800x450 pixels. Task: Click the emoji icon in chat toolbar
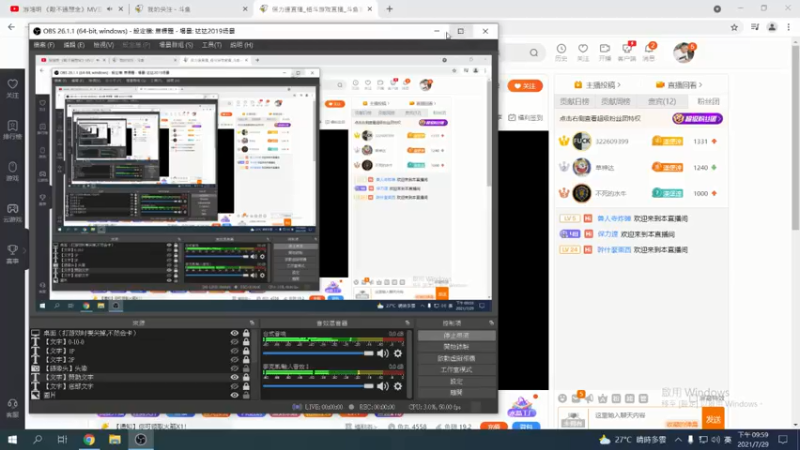[x=562, y=398]
